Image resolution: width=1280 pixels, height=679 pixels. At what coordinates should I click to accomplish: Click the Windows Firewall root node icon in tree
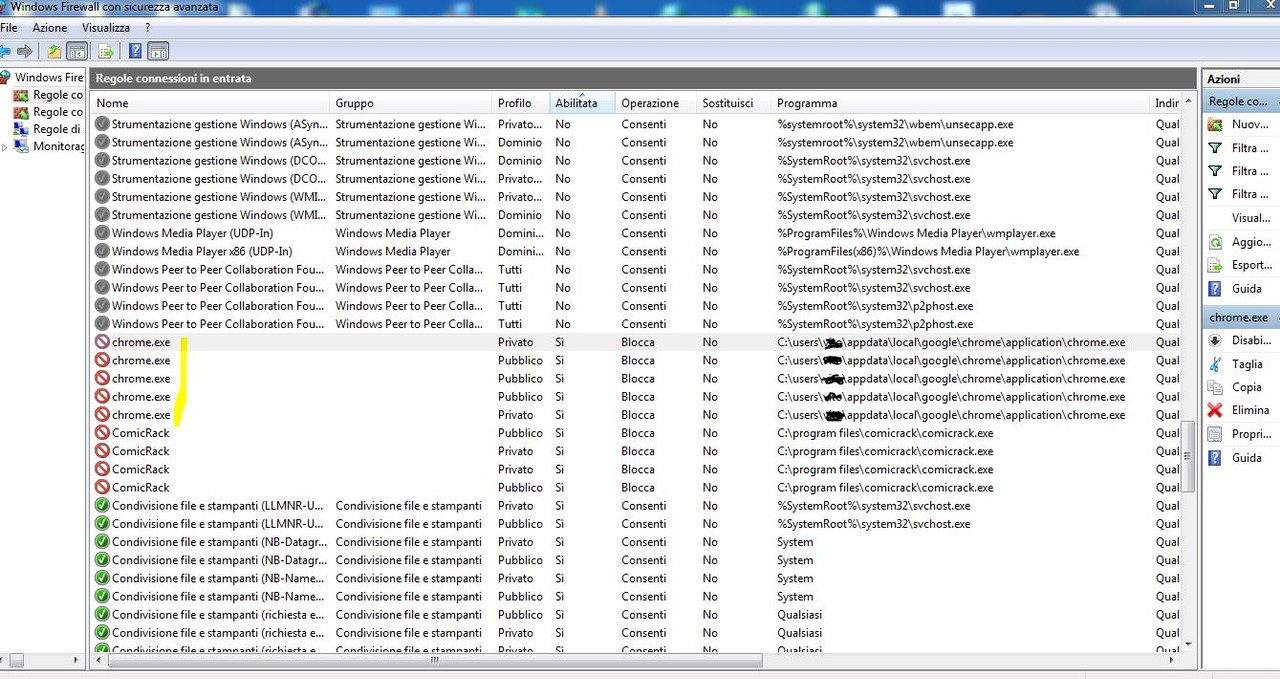tap(5, 77)
